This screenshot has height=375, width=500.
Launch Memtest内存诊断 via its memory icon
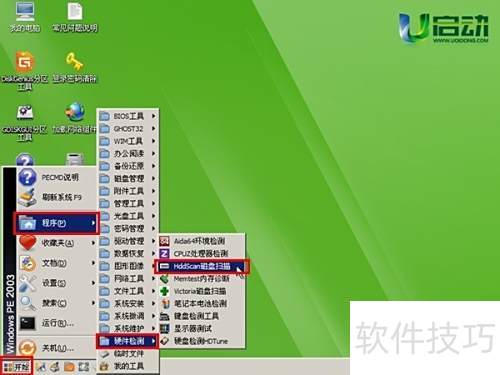(164, 279)
